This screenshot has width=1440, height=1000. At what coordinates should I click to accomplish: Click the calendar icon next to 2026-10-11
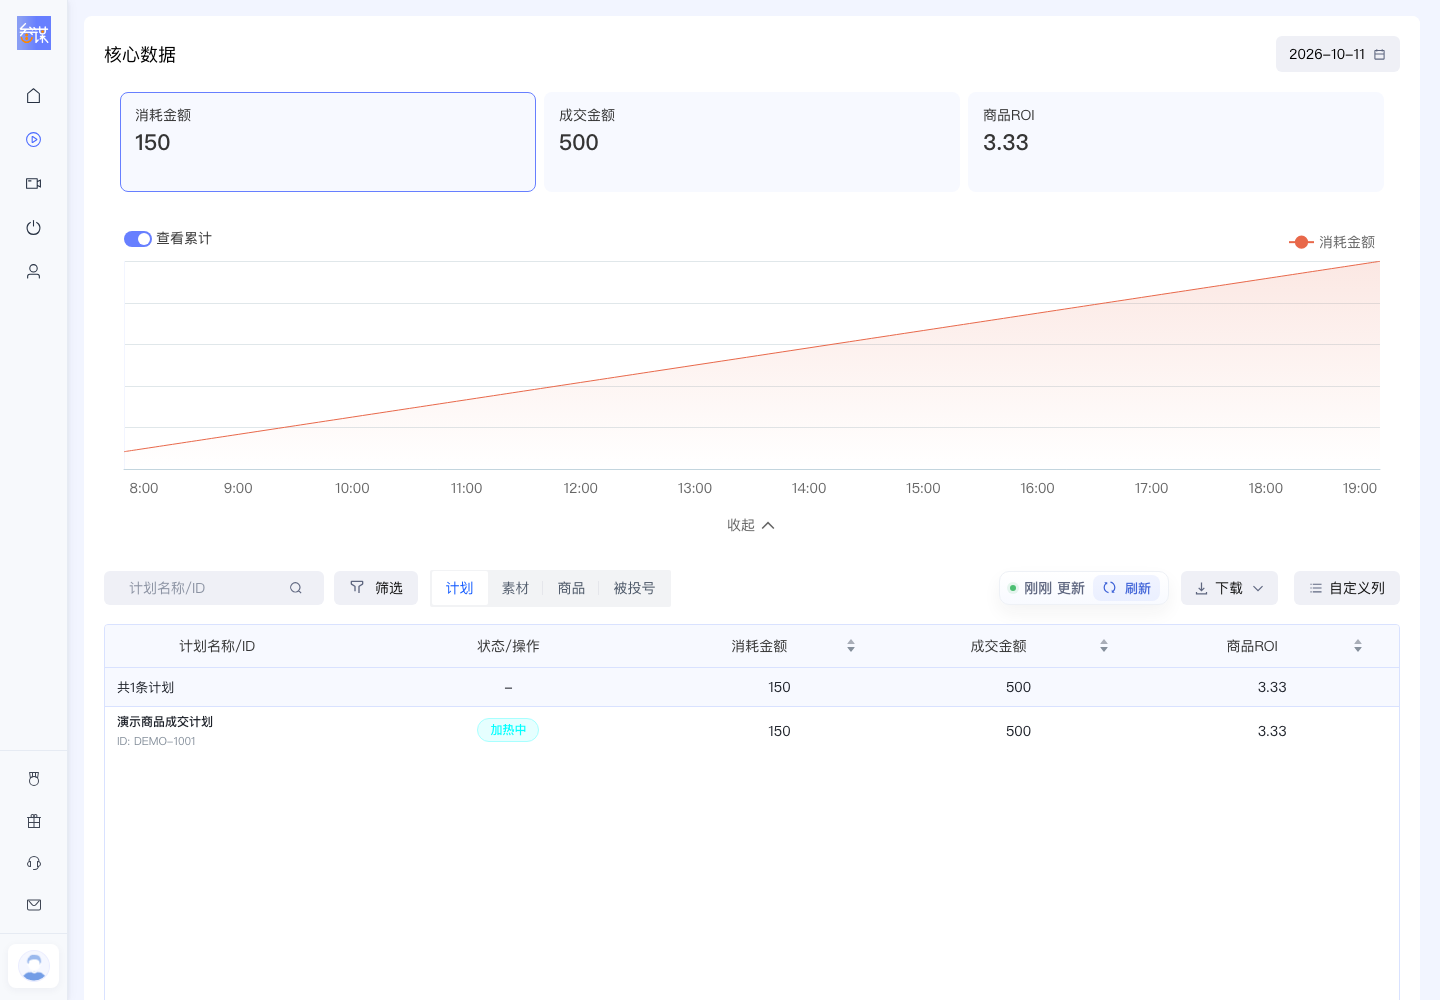[x=1380, y=54]
